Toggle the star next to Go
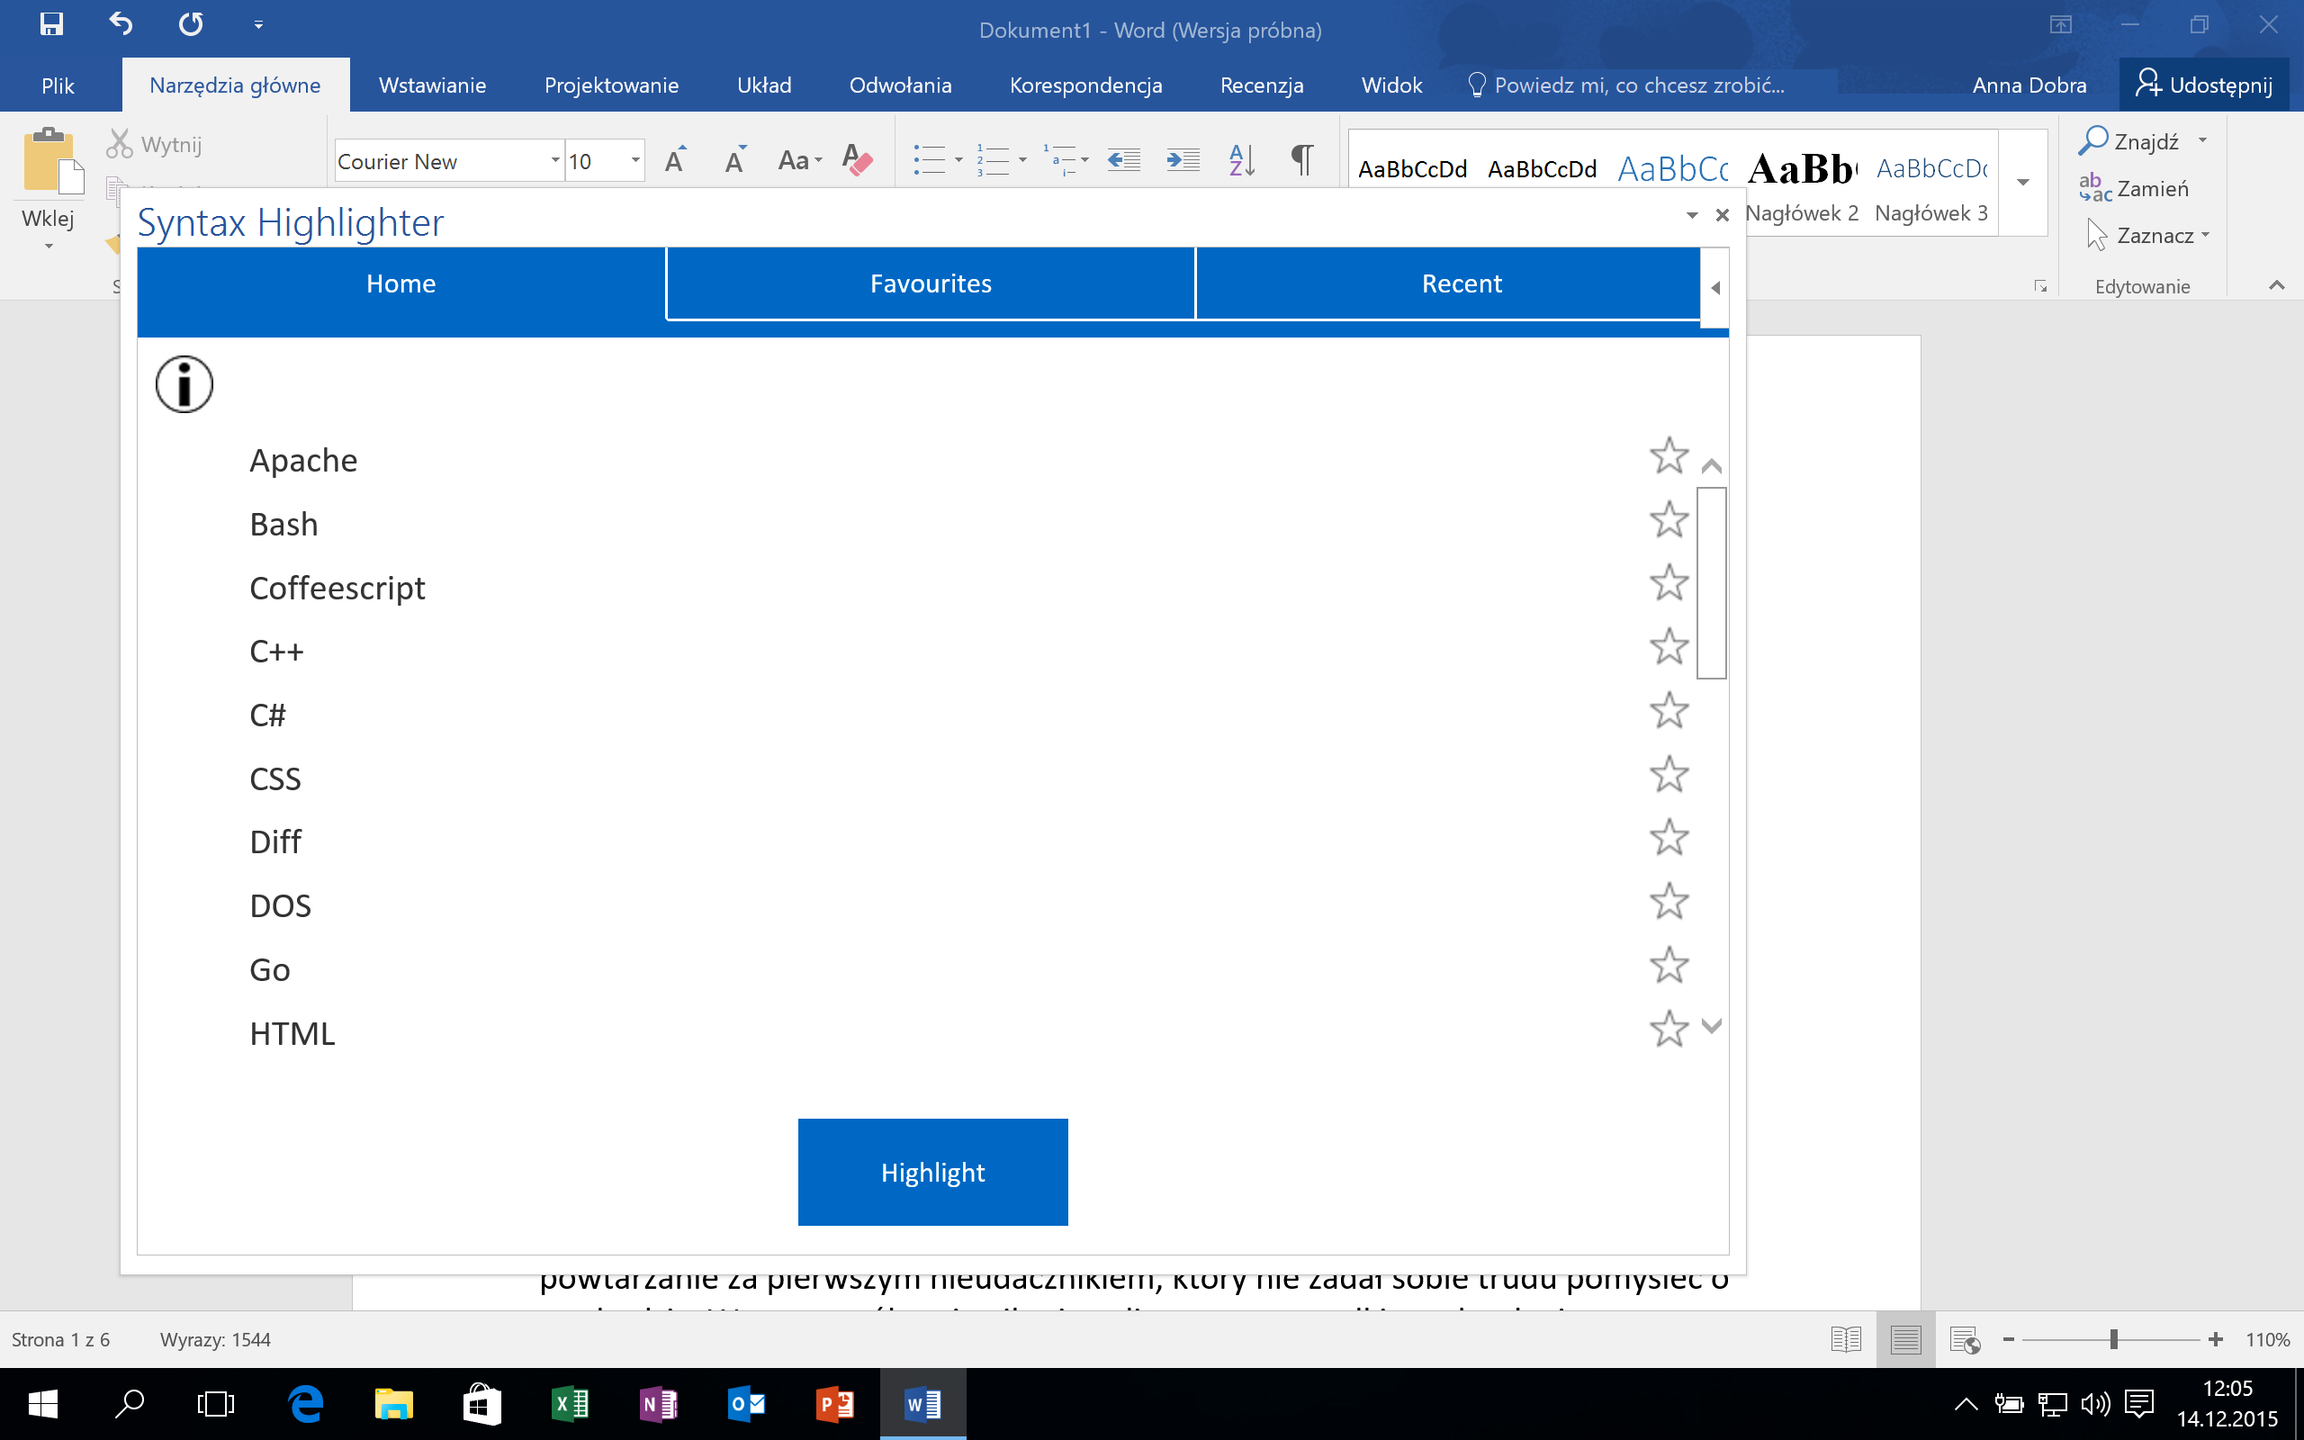The image size is (2304, 1440). pos(1669,965)
